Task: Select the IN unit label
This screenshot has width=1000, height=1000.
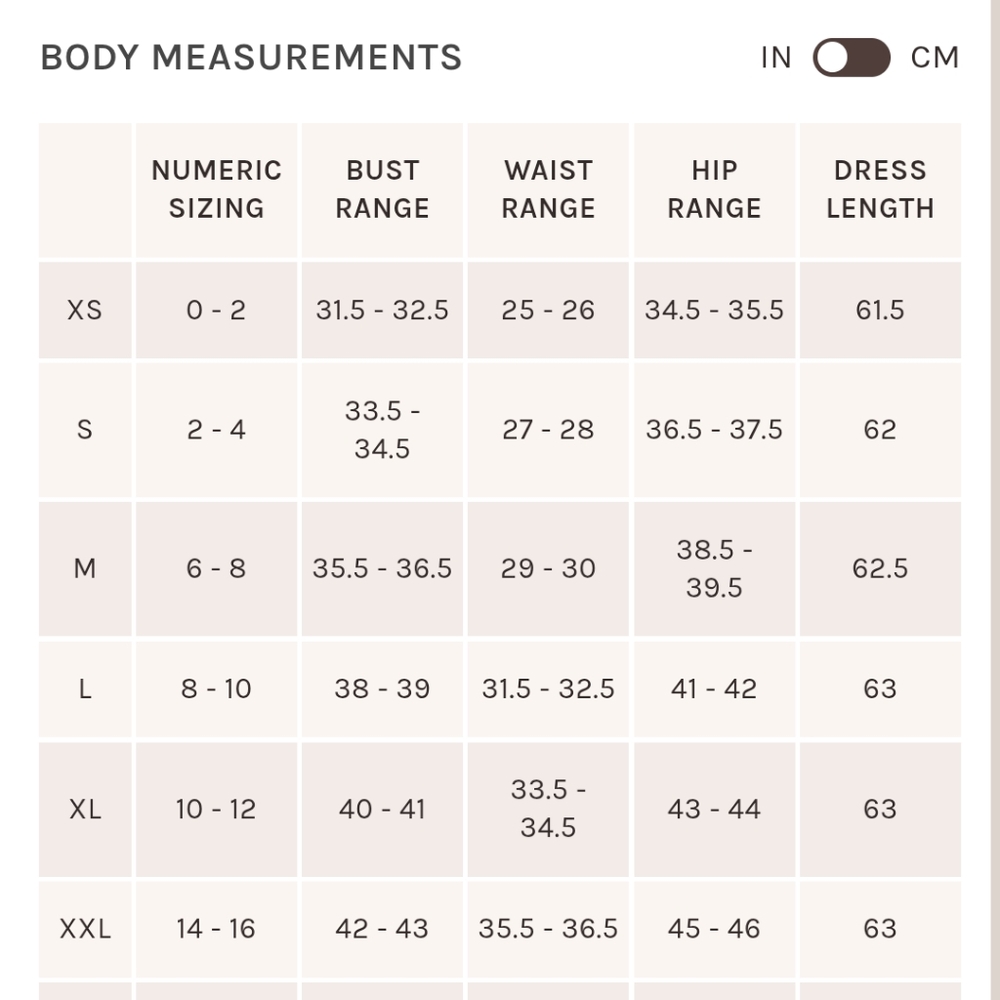Action: pos(776,57)
